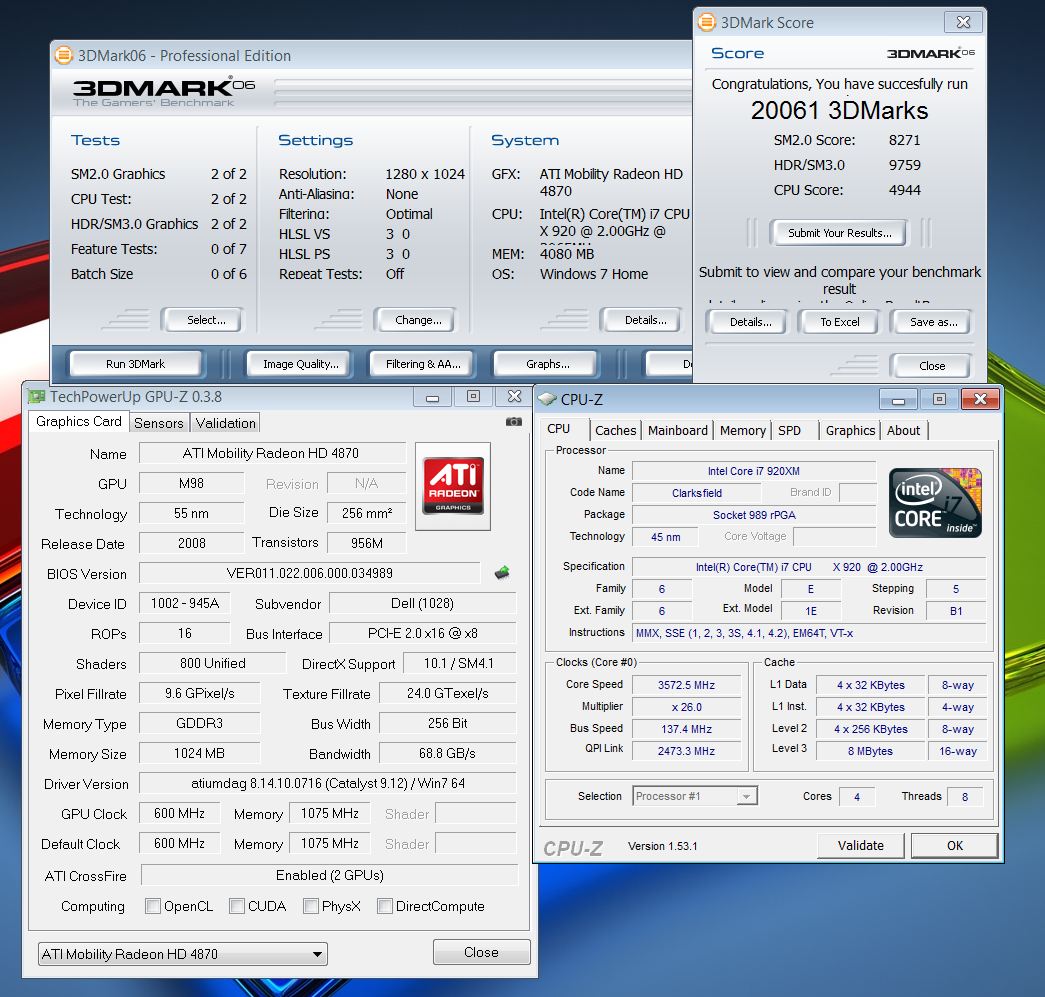Open the Mainboard tab in CPU-Z
The width and height of the screenshot is (1045, 997).
click(678, 431)
